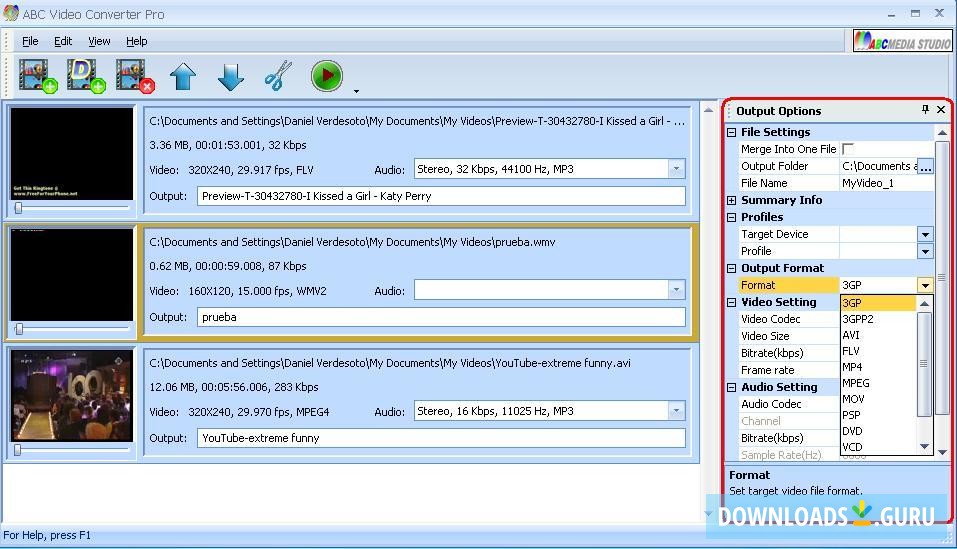Open Audio dropdown for prueba.wmv
The image size is (957, 549).
[676, 290]
